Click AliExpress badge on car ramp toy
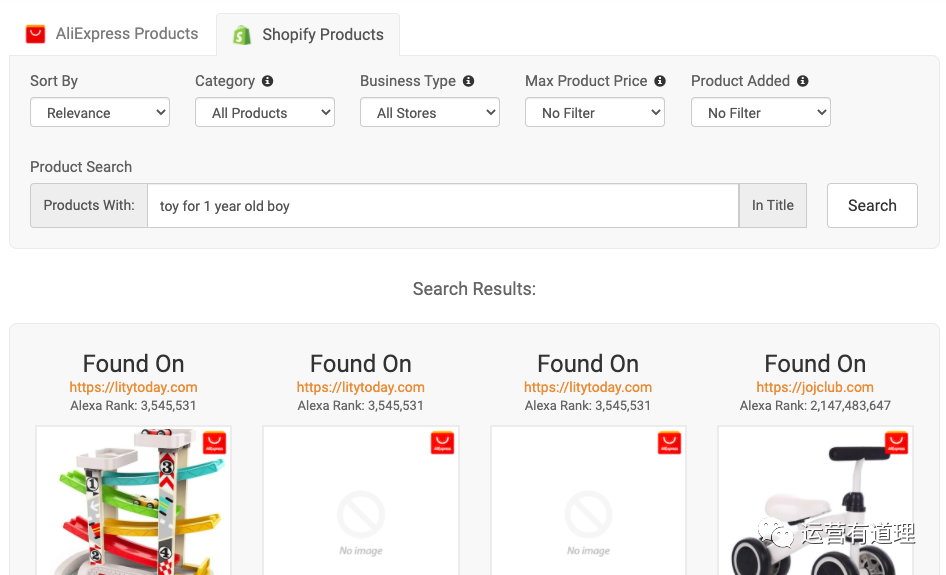Image resolution: width=946 pixels, height=575 pixels. click(x=214, y=443)
